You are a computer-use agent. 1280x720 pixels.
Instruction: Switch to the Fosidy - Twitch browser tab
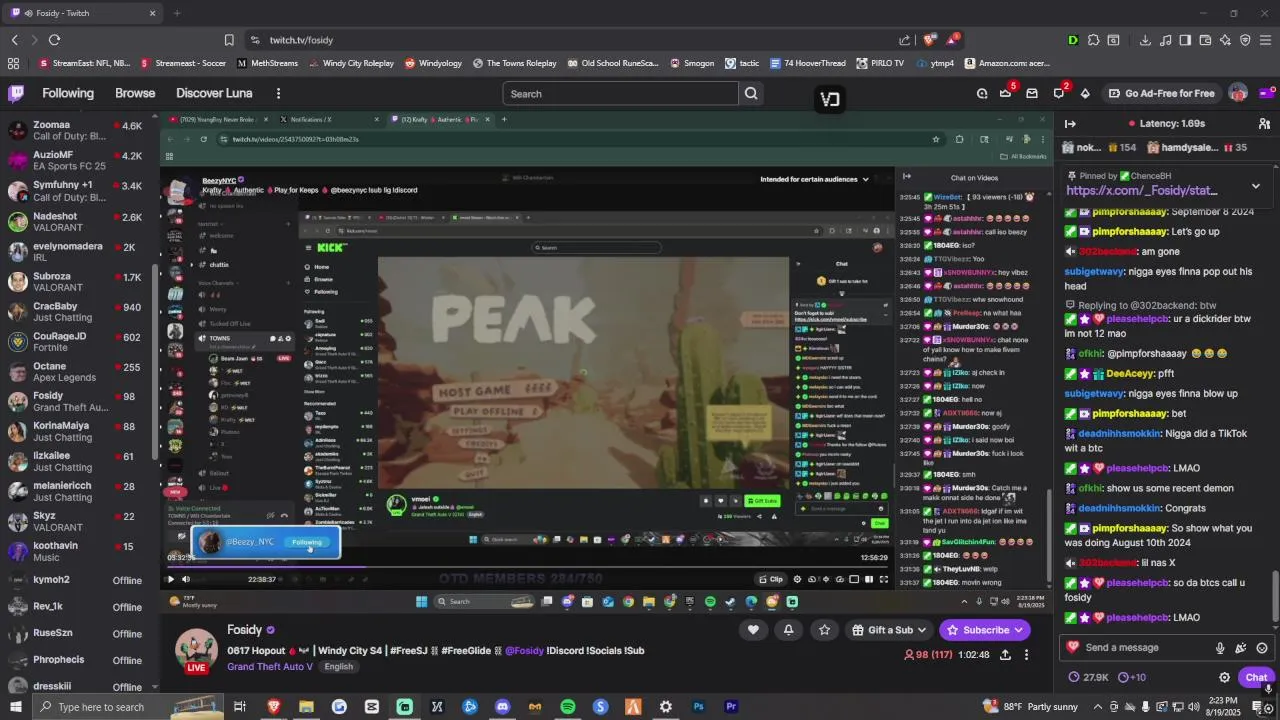[83, 13]
